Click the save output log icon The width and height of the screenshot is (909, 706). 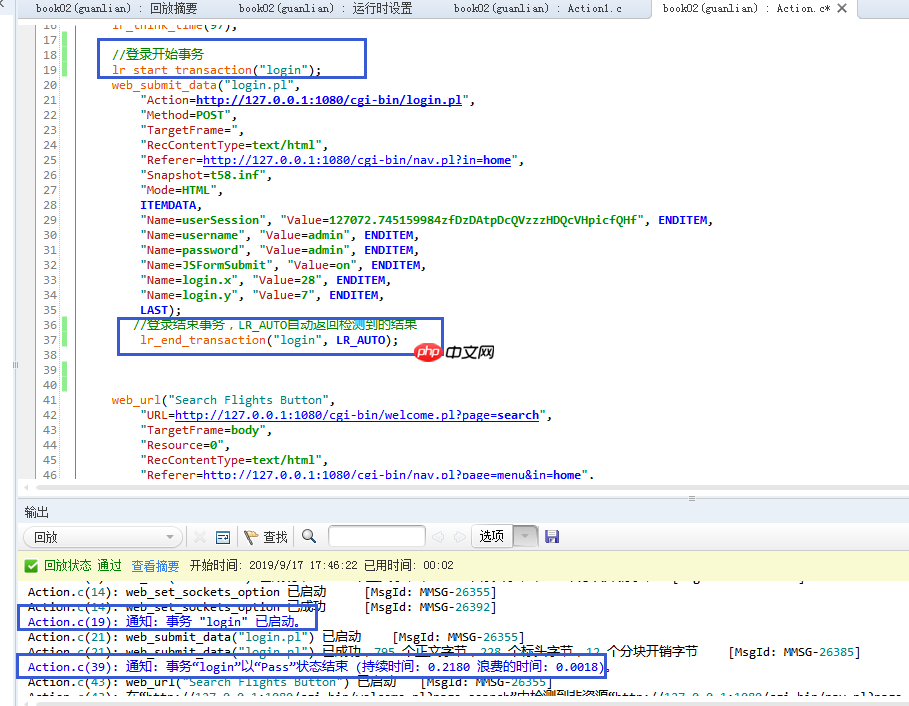[x=552, y=536]
